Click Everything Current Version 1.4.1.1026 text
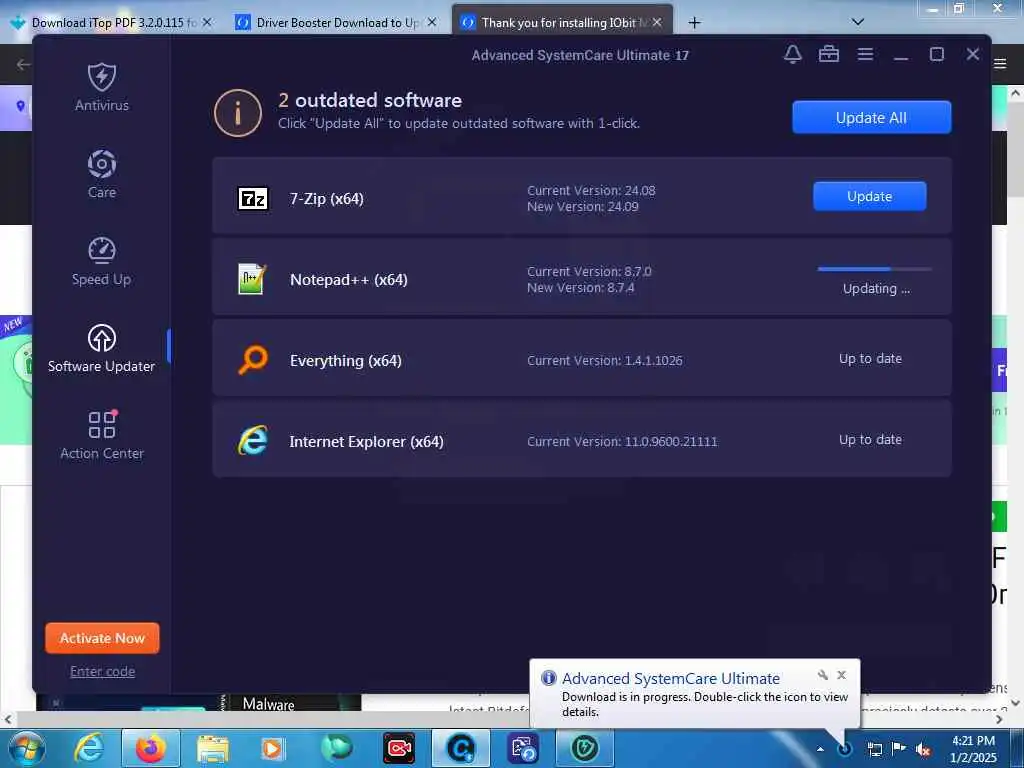The image size is (1024, 768). coord(605,360)
